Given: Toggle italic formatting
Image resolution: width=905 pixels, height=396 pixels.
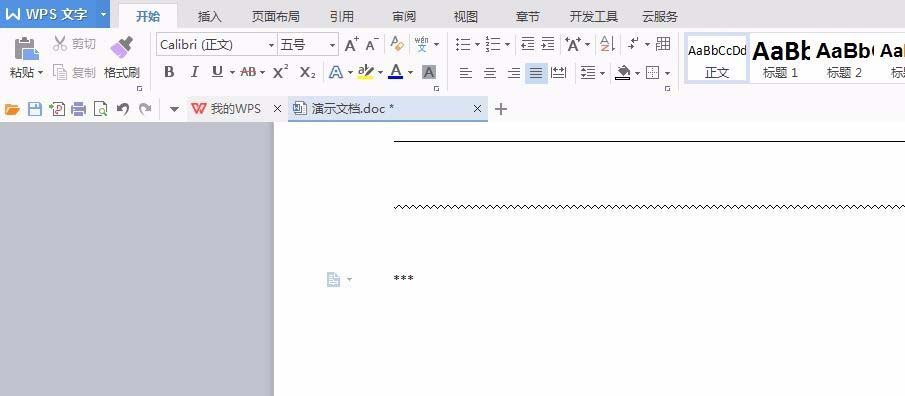Looking at the screenshot, I should [x=195, y=72].
